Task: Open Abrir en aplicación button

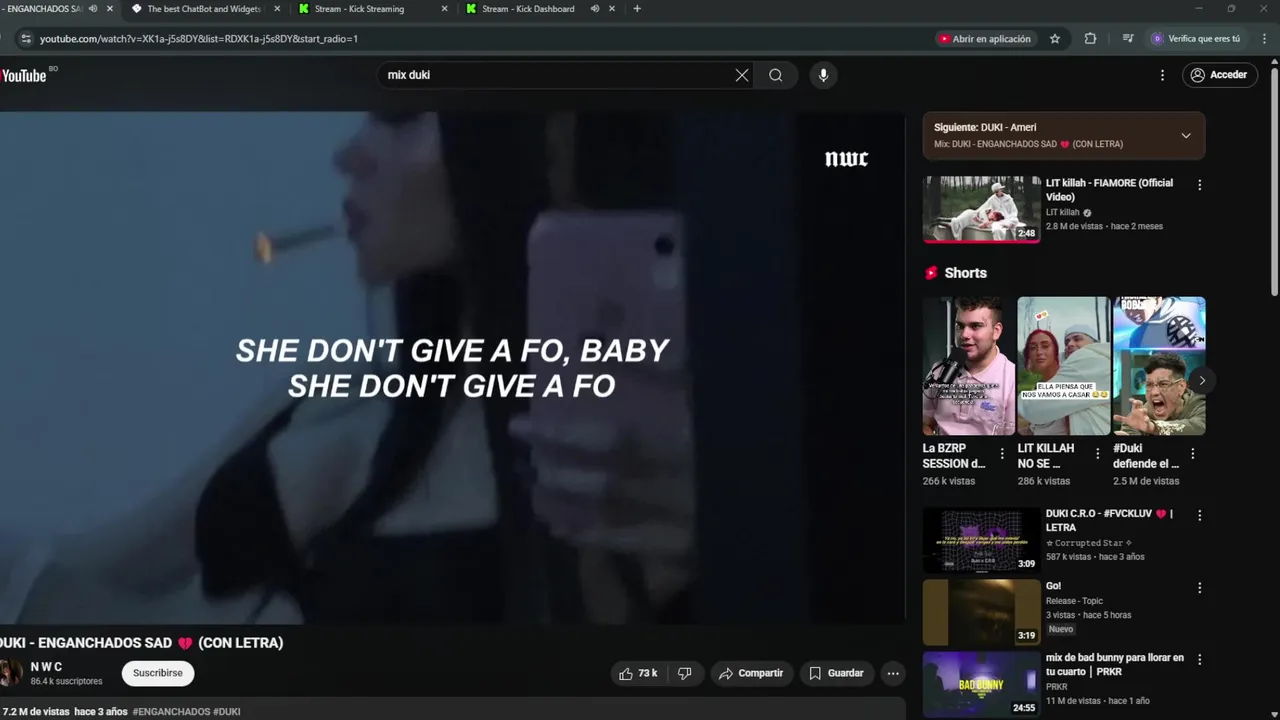Action: click(984, 39)
